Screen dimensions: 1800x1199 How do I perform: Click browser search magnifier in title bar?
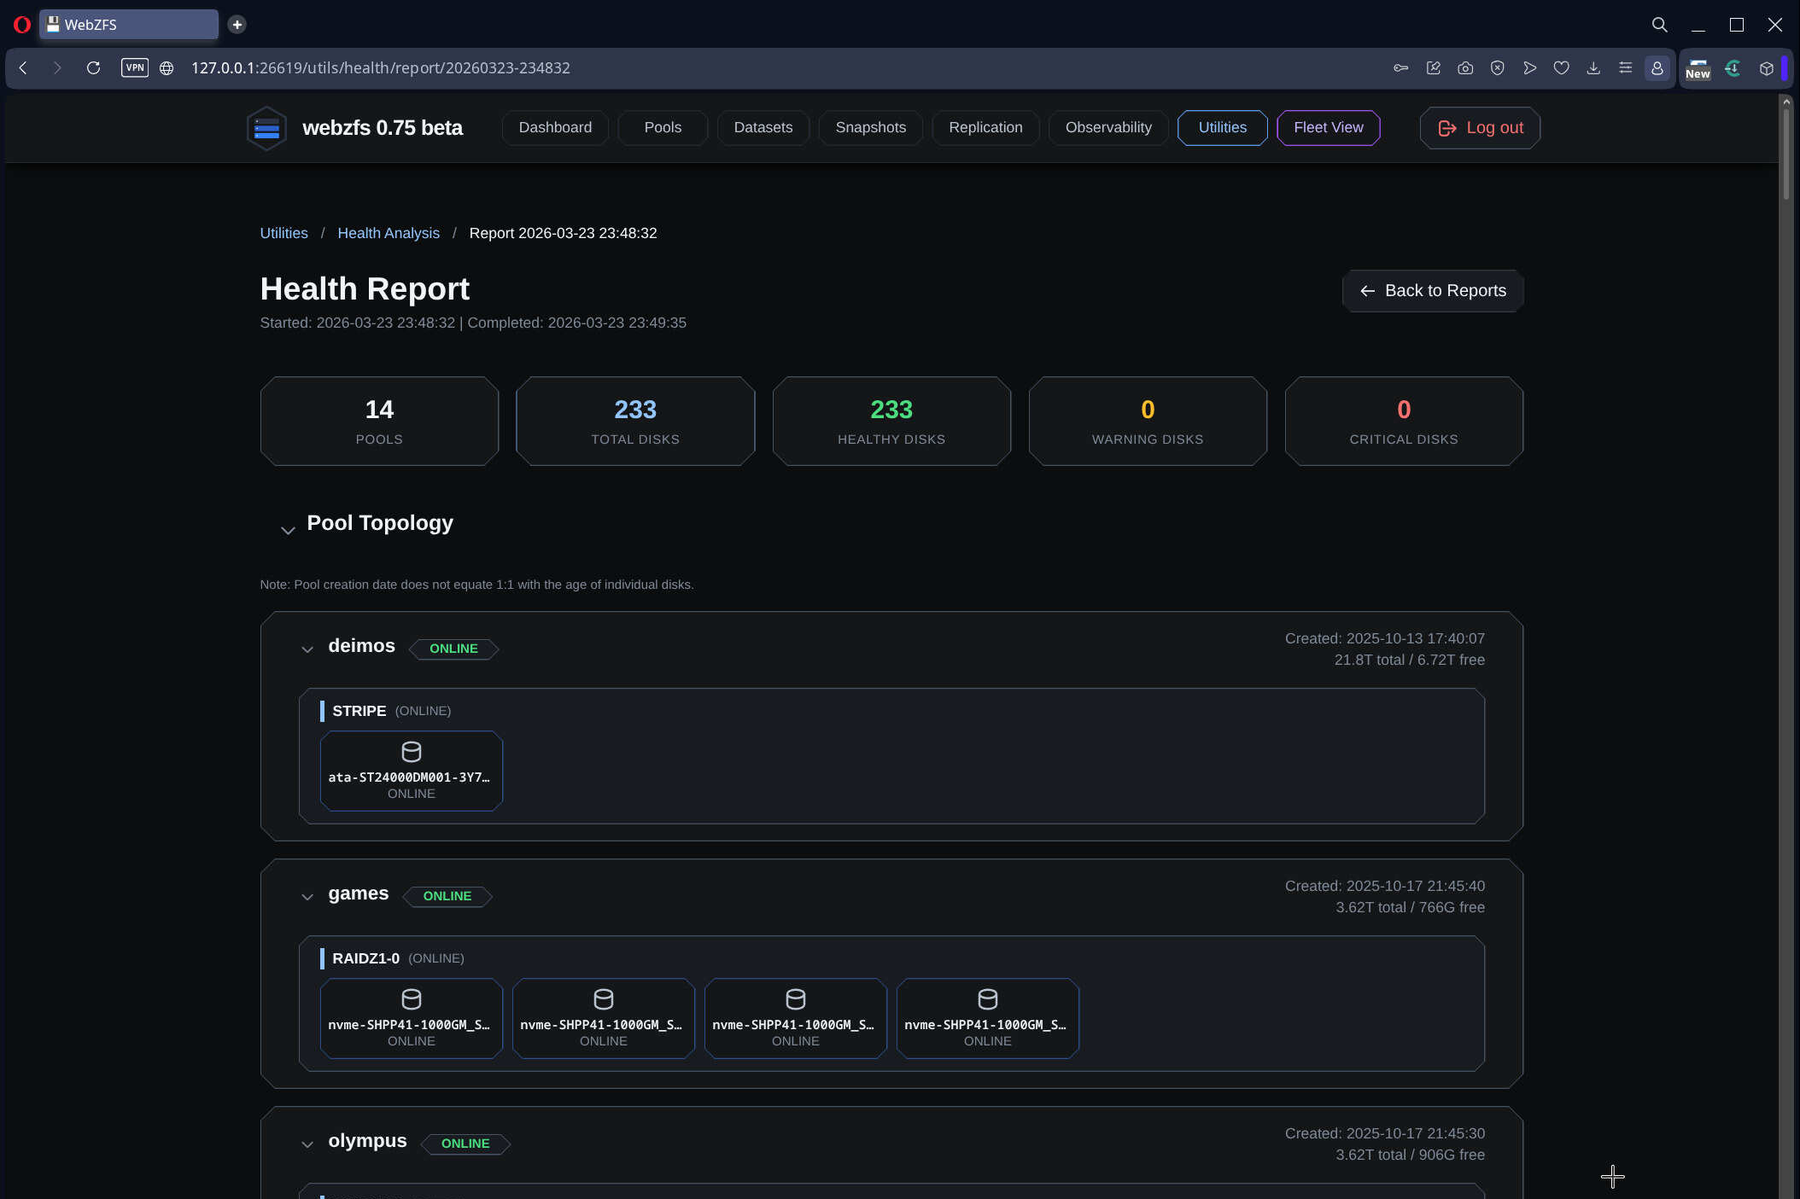click(1659, 24)
